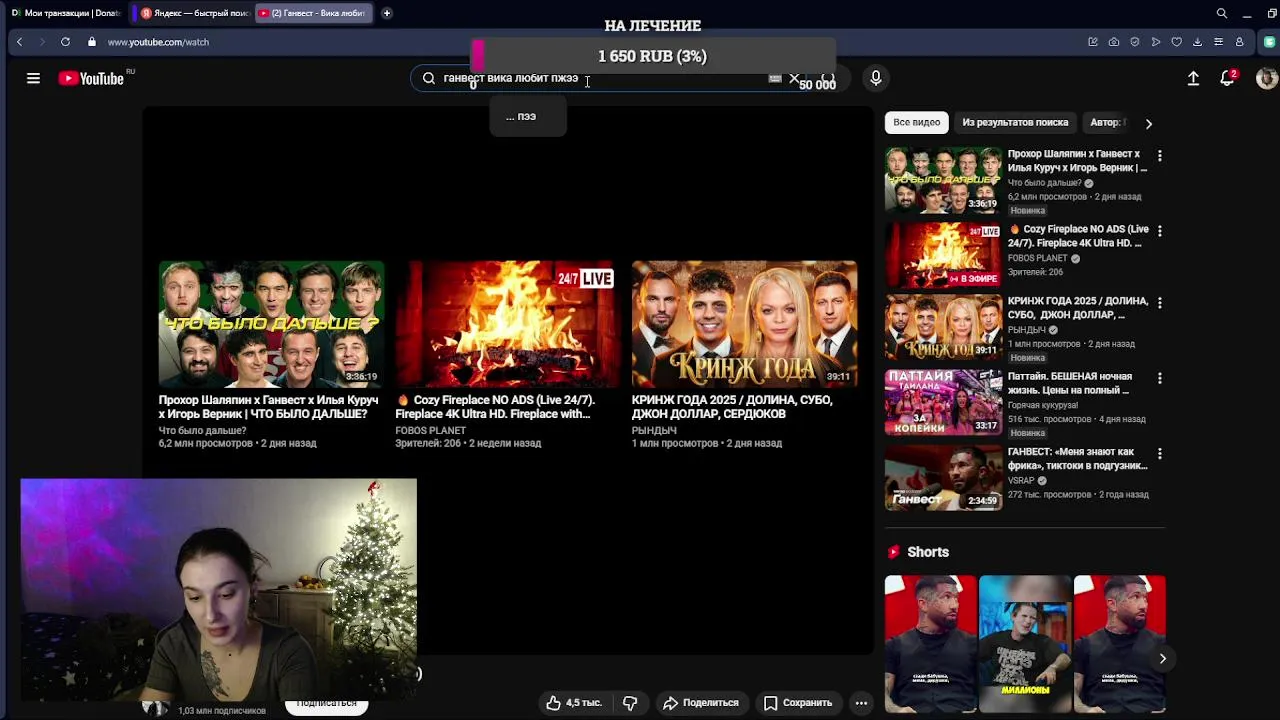Open the browser easy setup sliders icon
The width and height of the screenshot is (1280, 720).
pyautogui.click(x=1218, y=42)
